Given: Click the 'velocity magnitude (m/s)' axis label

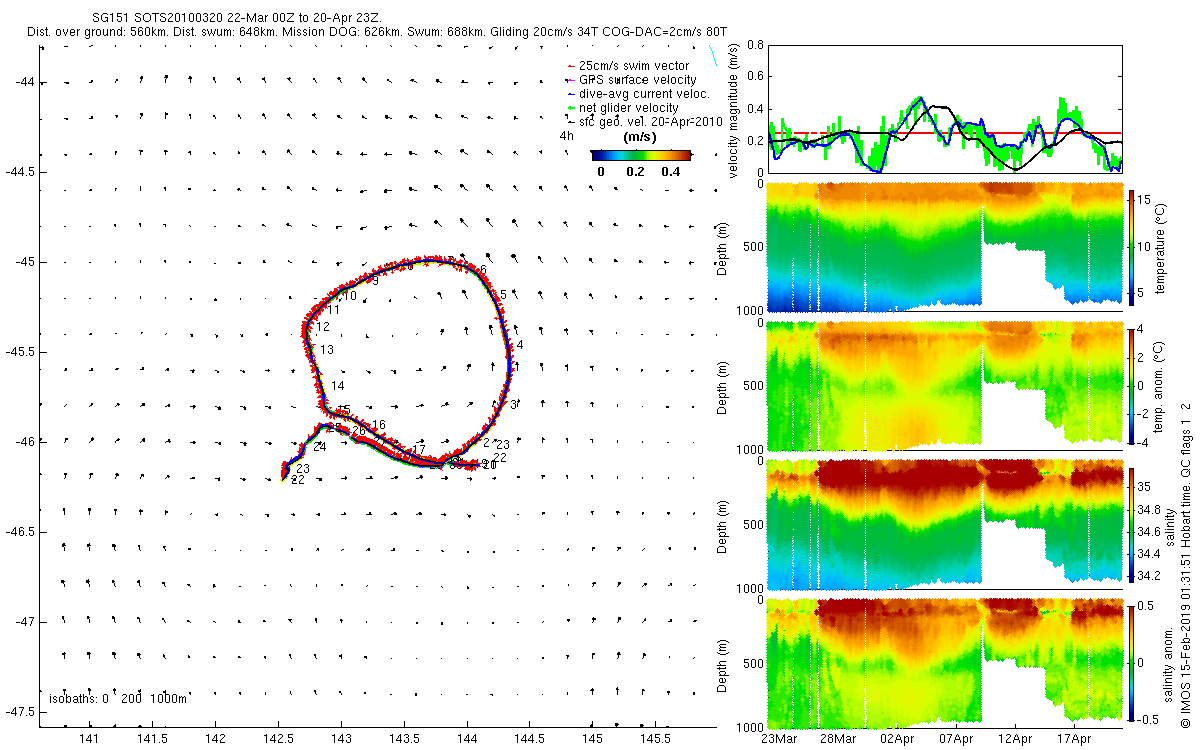Looking at the screenshot, I should [734, 110].
